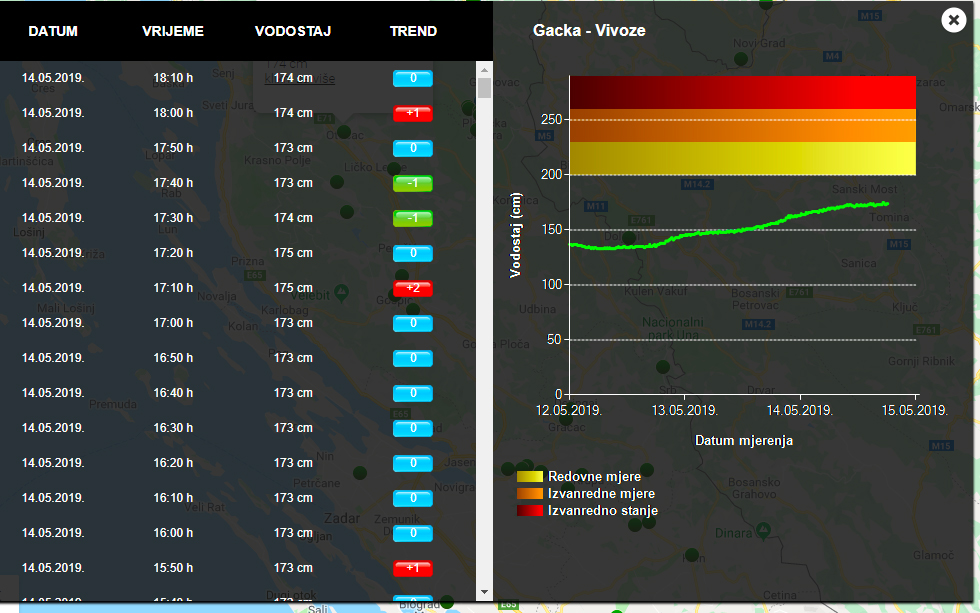Click the DATUM column header
Image resolution: width=980 pixels, height=613 pixels.
point(53,31)
